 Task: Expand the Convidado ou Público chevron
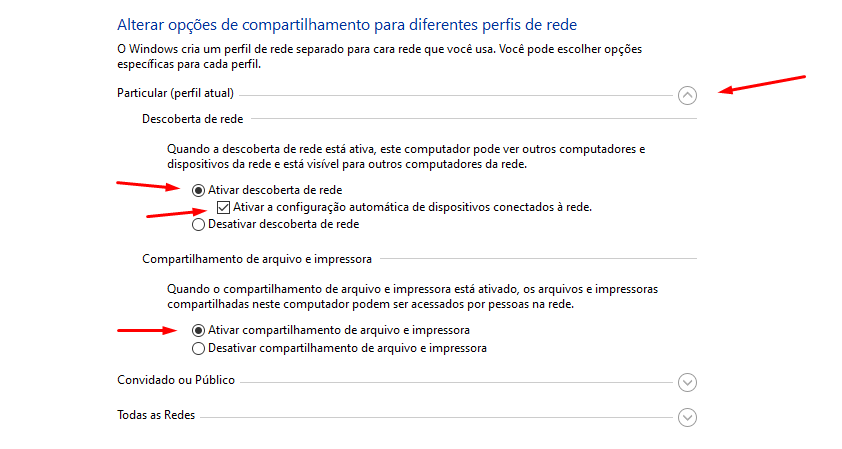(687, 382)
